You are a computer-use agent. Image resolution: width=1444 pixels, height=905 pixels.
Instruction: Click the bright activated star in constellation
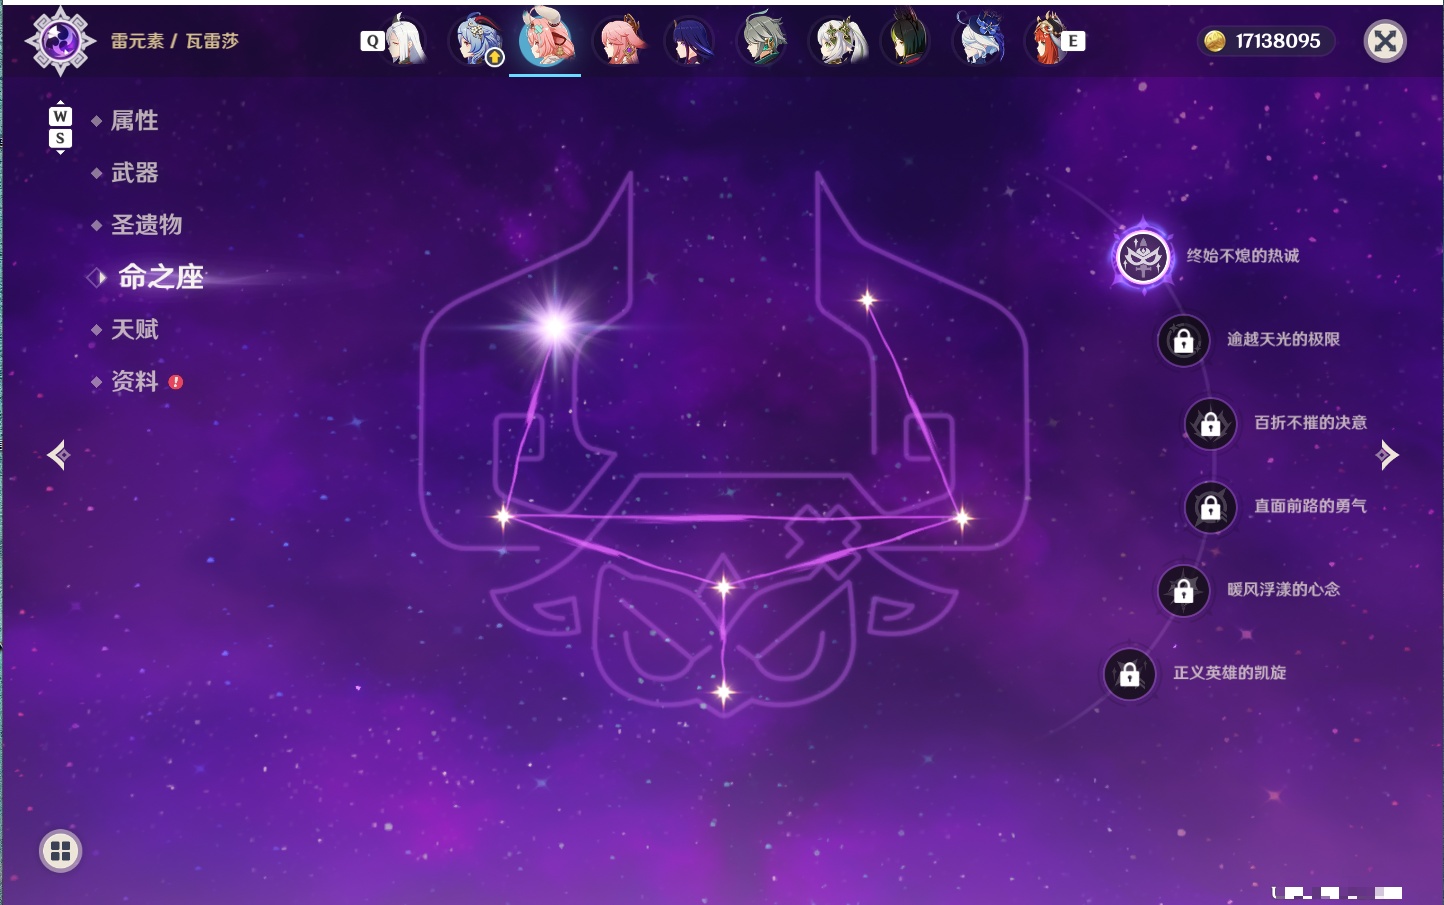click(x=554, y=325)
